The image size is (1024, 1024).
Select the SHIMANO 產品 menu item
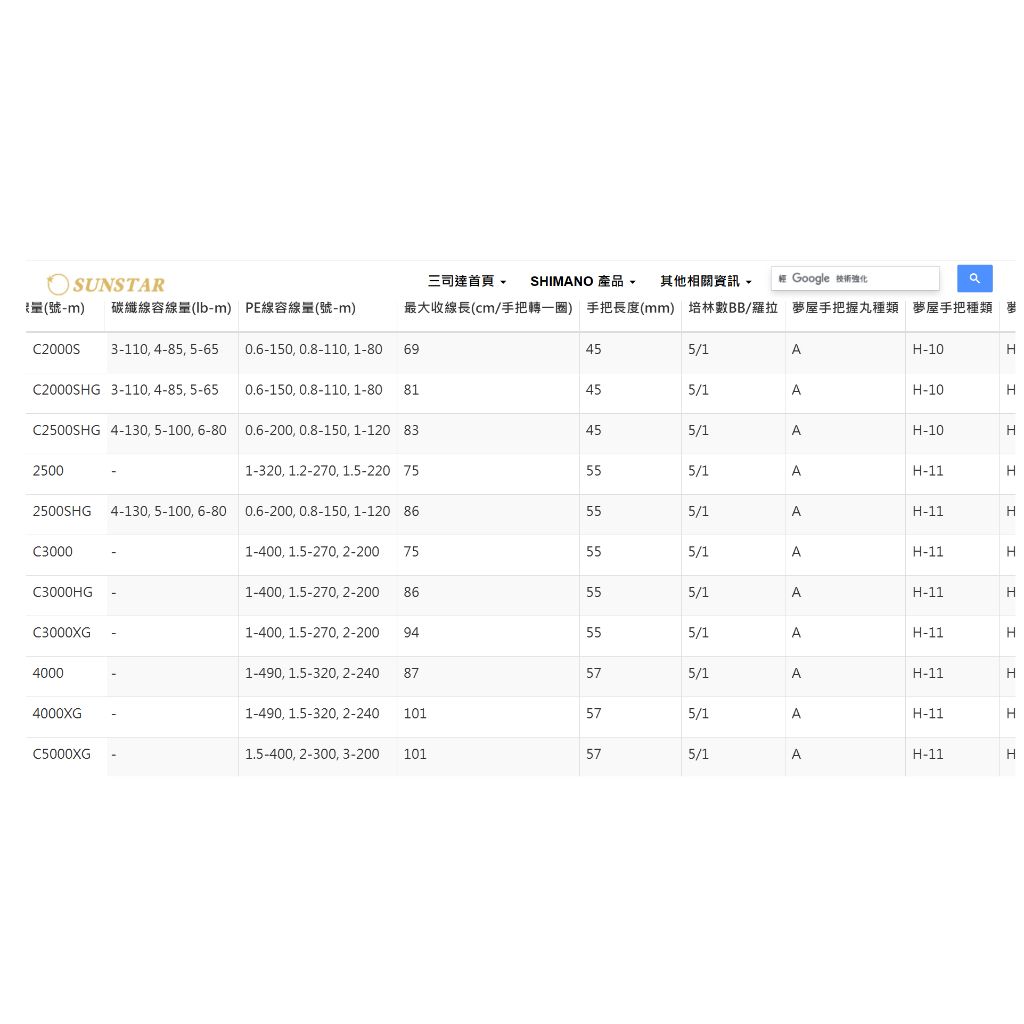[x=576, y=281]
